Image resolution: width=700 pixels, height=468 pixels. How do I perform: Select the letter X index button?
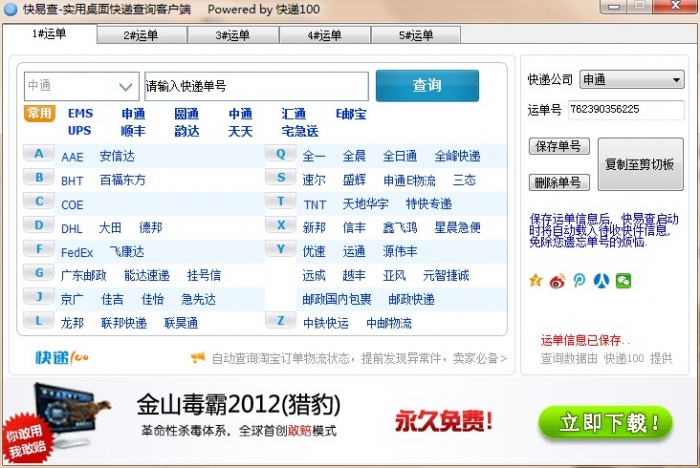[x=281, y=225]
